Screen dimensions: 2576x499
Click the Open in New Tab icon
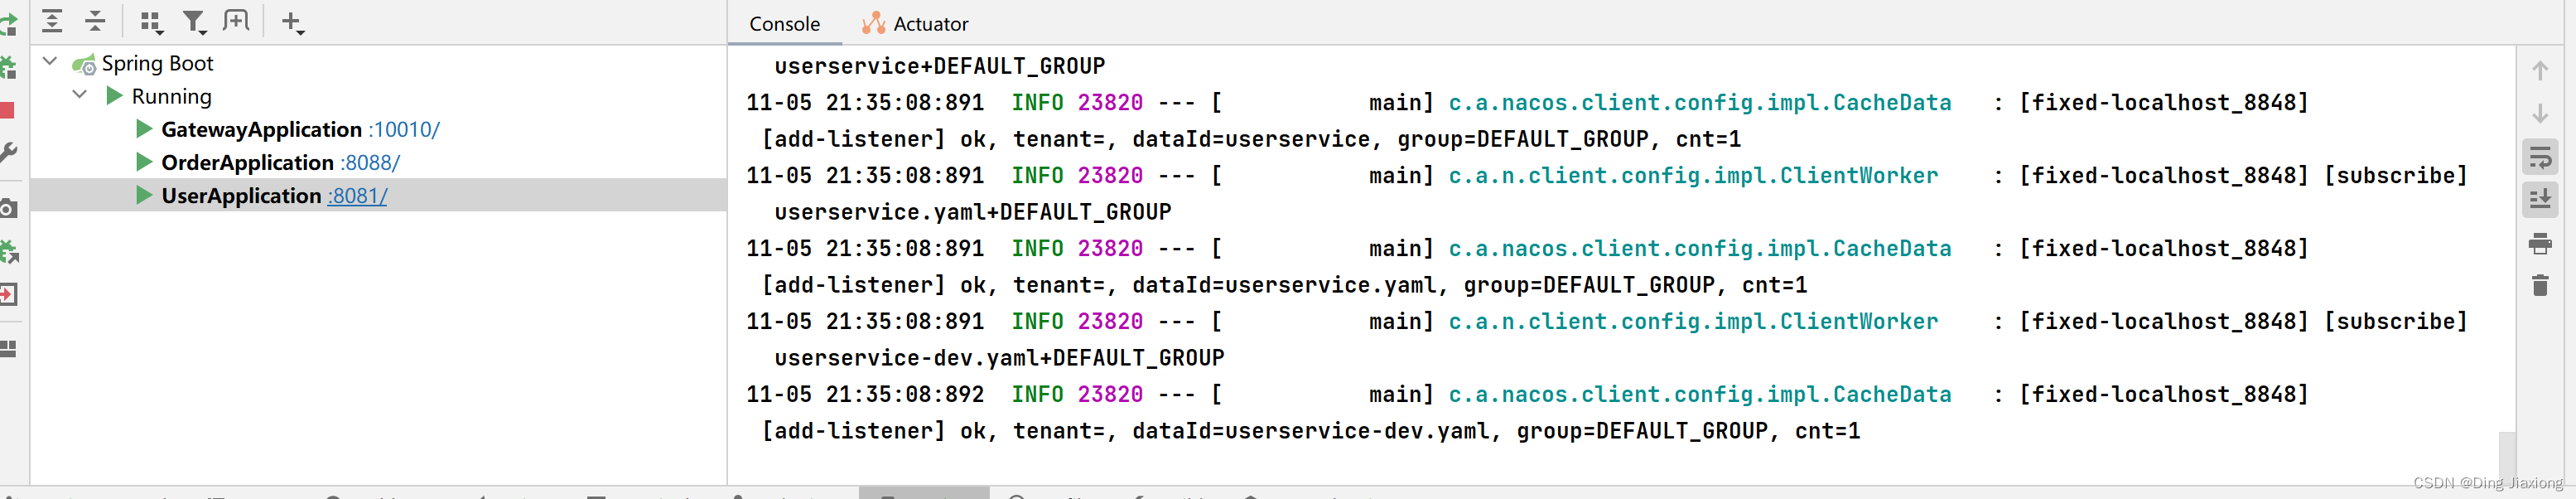tap(236, 21)
